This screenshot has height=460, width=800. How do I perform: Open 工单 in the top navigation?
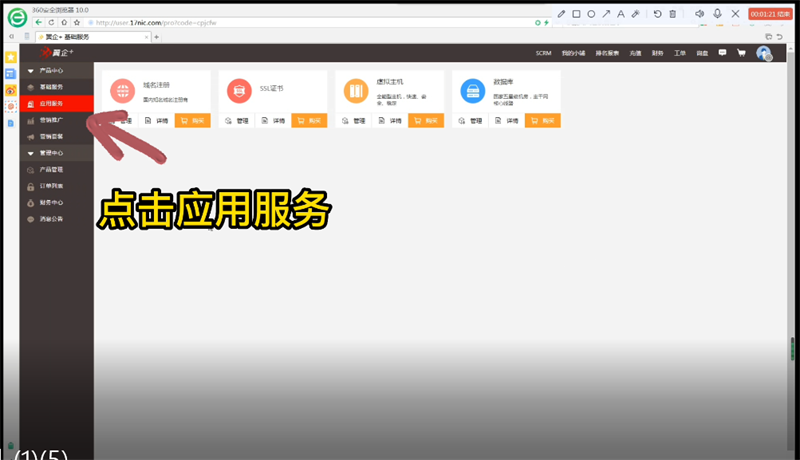(680, 53)
